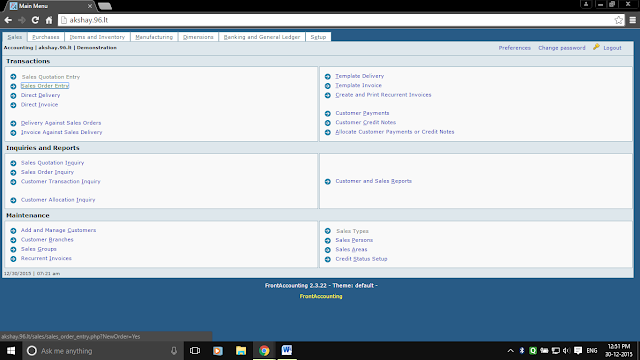Bookmark the page with the star icon
The width and height of the screenshot is (640, 360).
[619, 20]
